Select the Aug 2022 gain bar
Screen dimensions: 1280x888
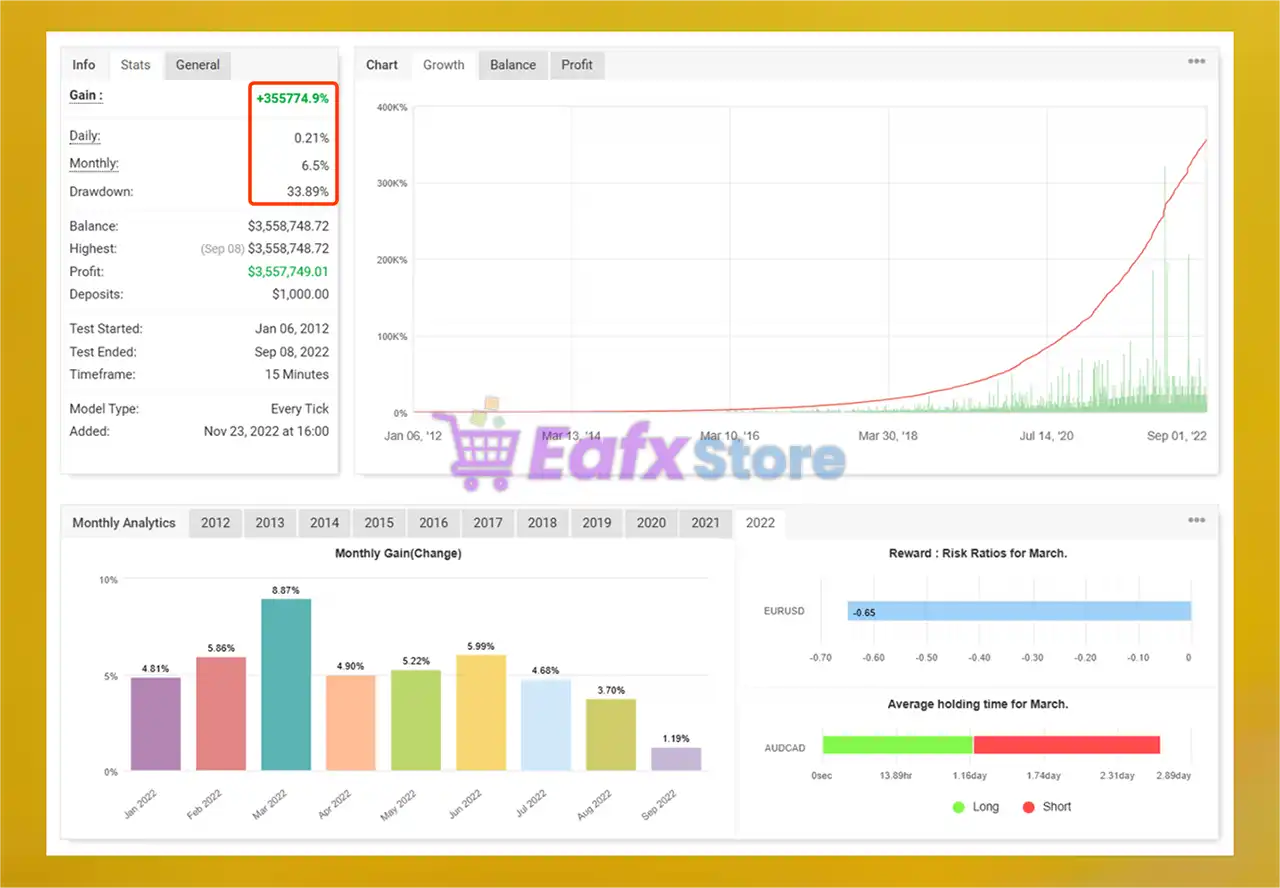(611, 735)
